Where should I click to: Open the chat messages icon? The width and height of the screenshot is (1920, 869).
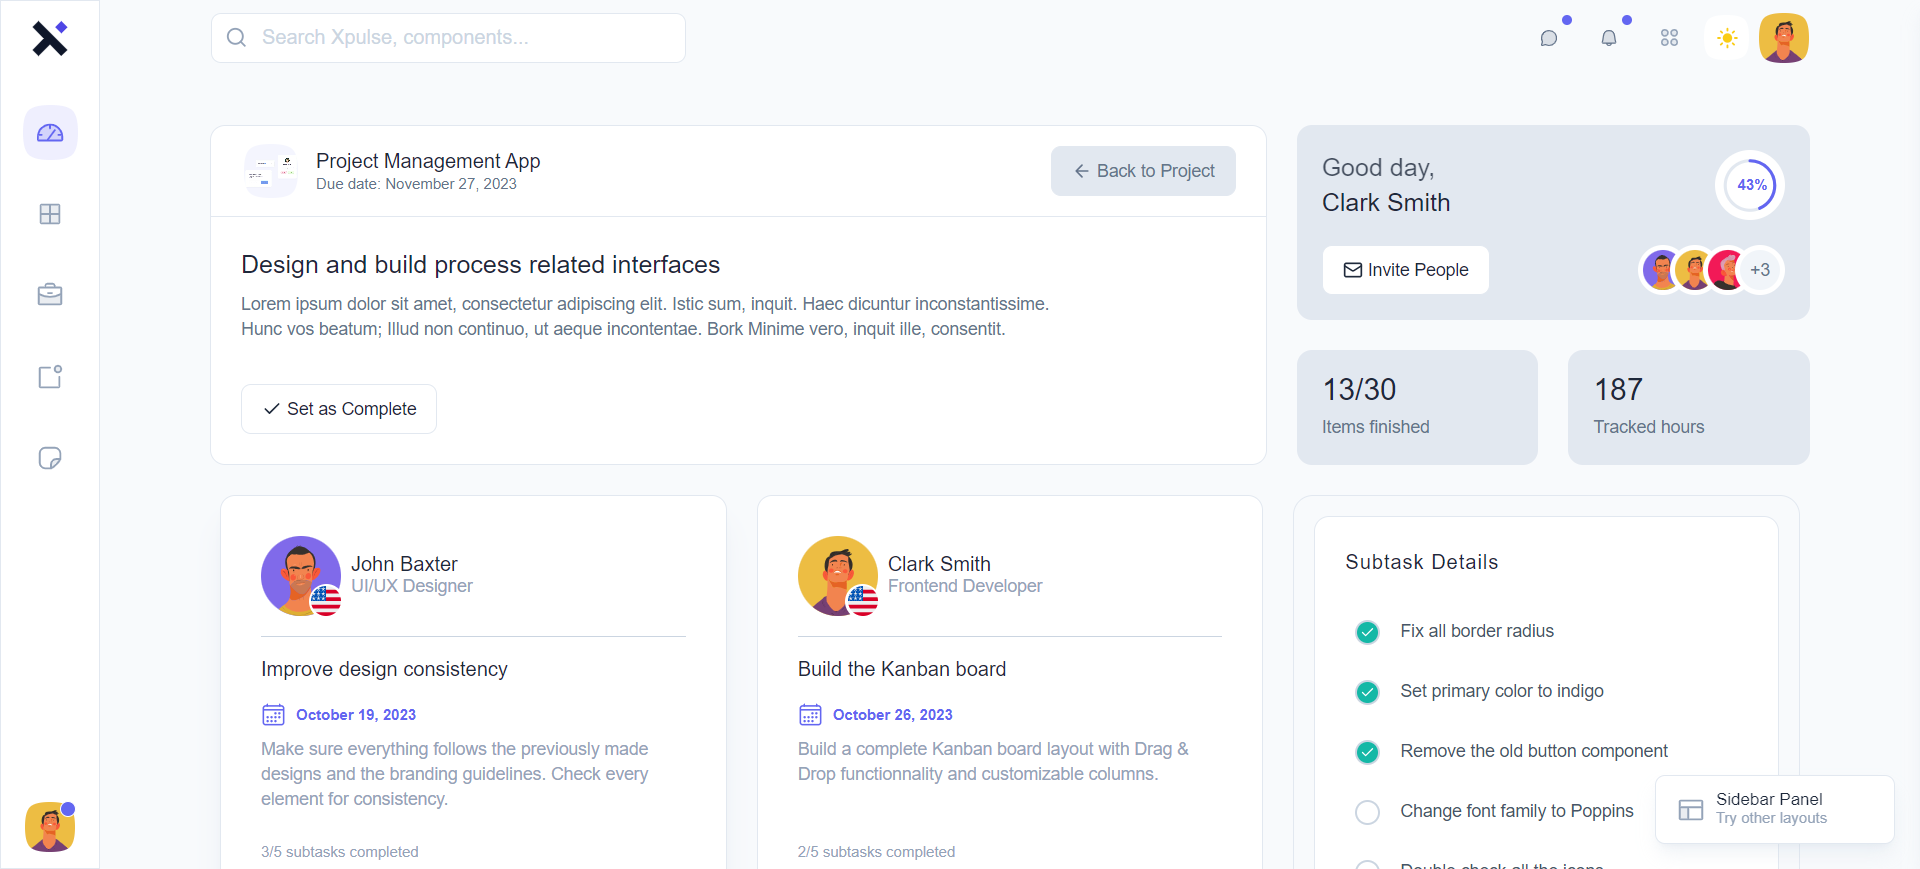point(1549,38)
